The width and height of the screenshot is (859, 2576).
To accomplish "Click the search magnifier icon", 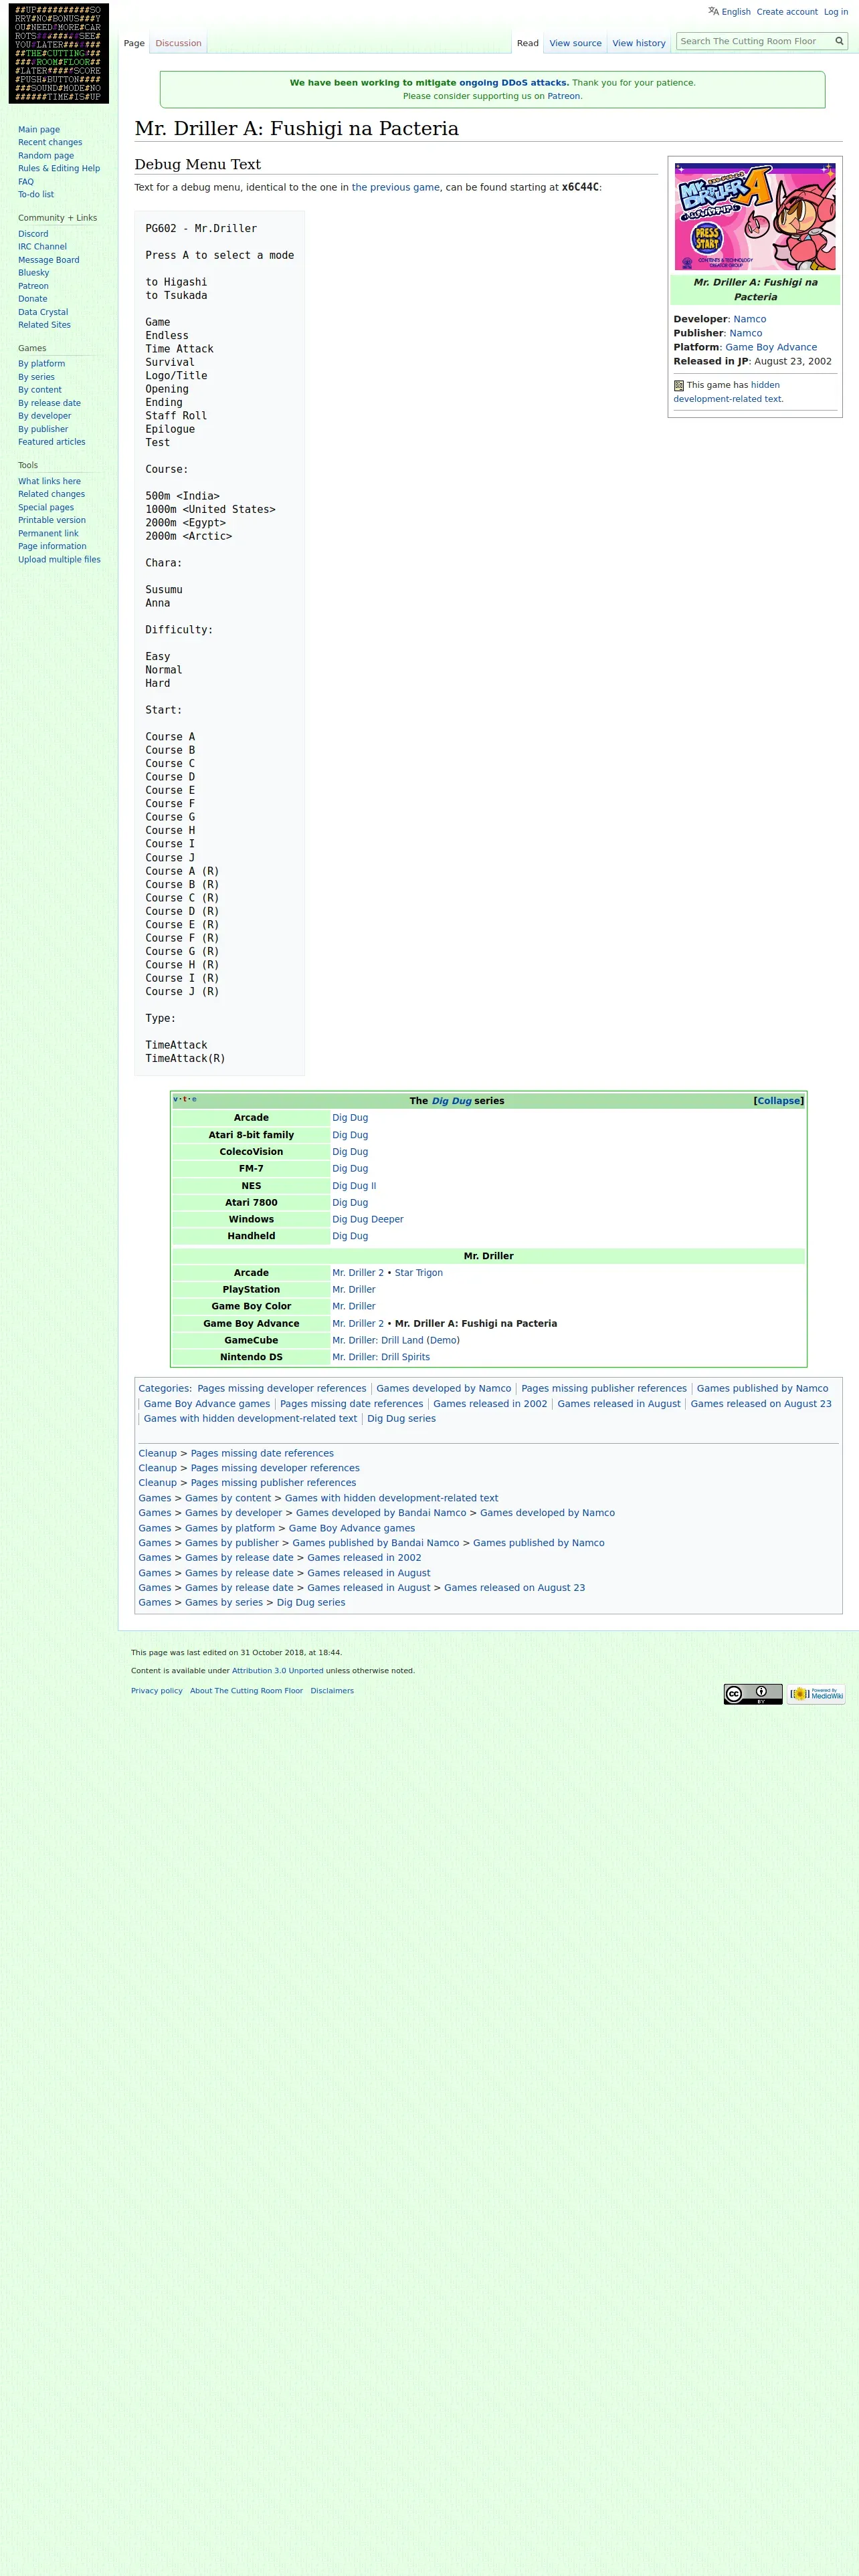I will (839, 41).
